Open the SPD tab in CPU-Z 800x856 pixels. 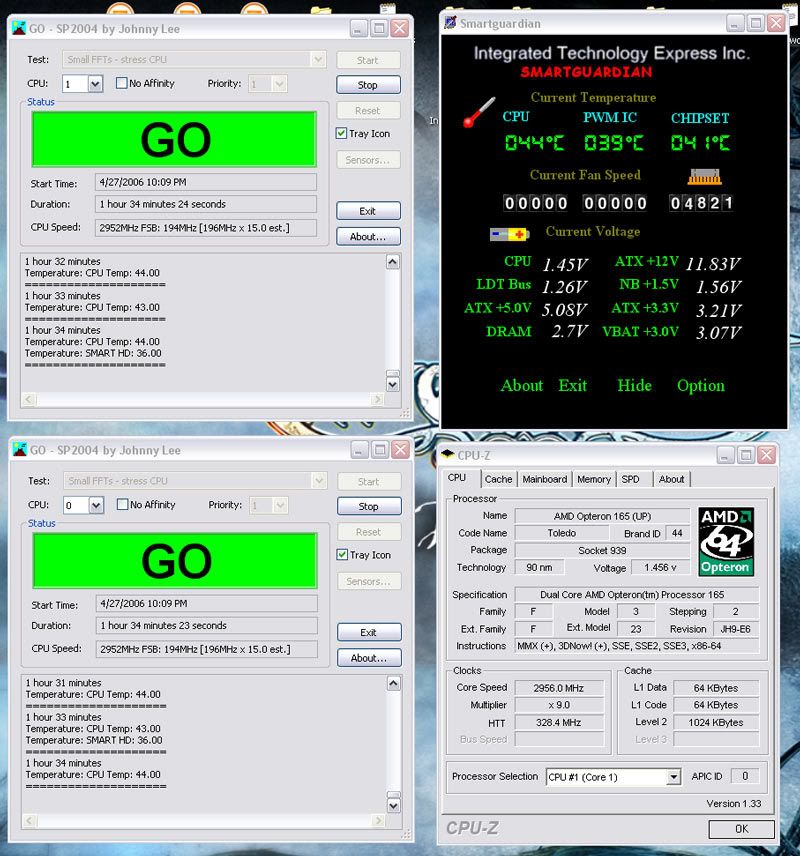(x=631, y=479)
